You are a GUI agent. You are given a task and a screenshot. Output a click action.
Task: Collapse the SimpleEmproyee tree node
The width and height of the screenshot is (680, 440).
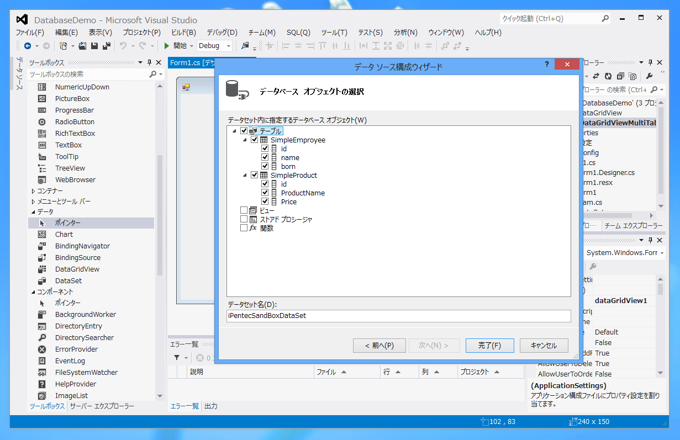(245, 140)
